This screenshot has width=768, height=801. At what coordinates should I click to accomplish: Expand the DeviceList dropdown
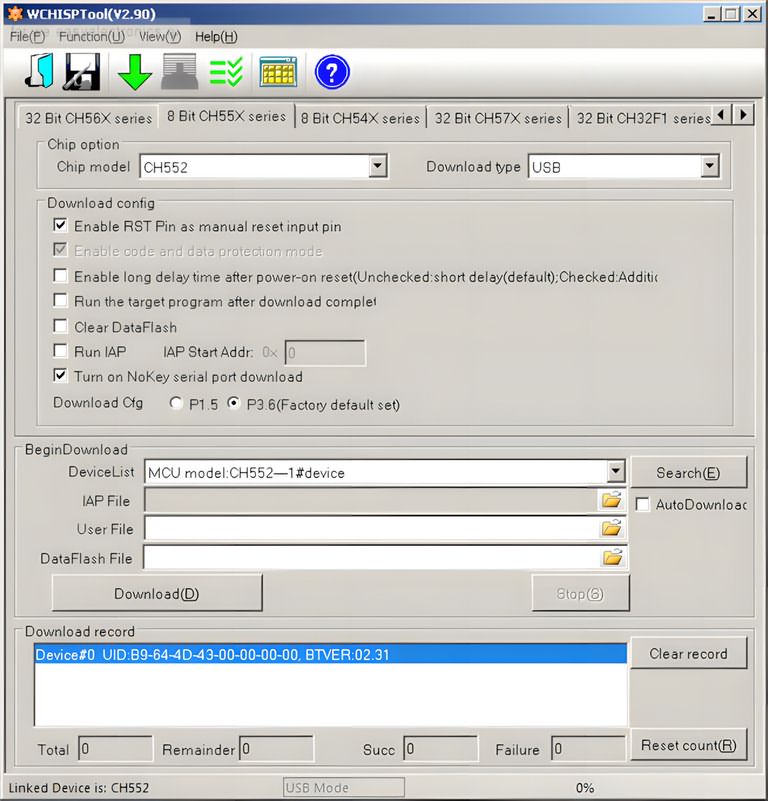point(616,472)
